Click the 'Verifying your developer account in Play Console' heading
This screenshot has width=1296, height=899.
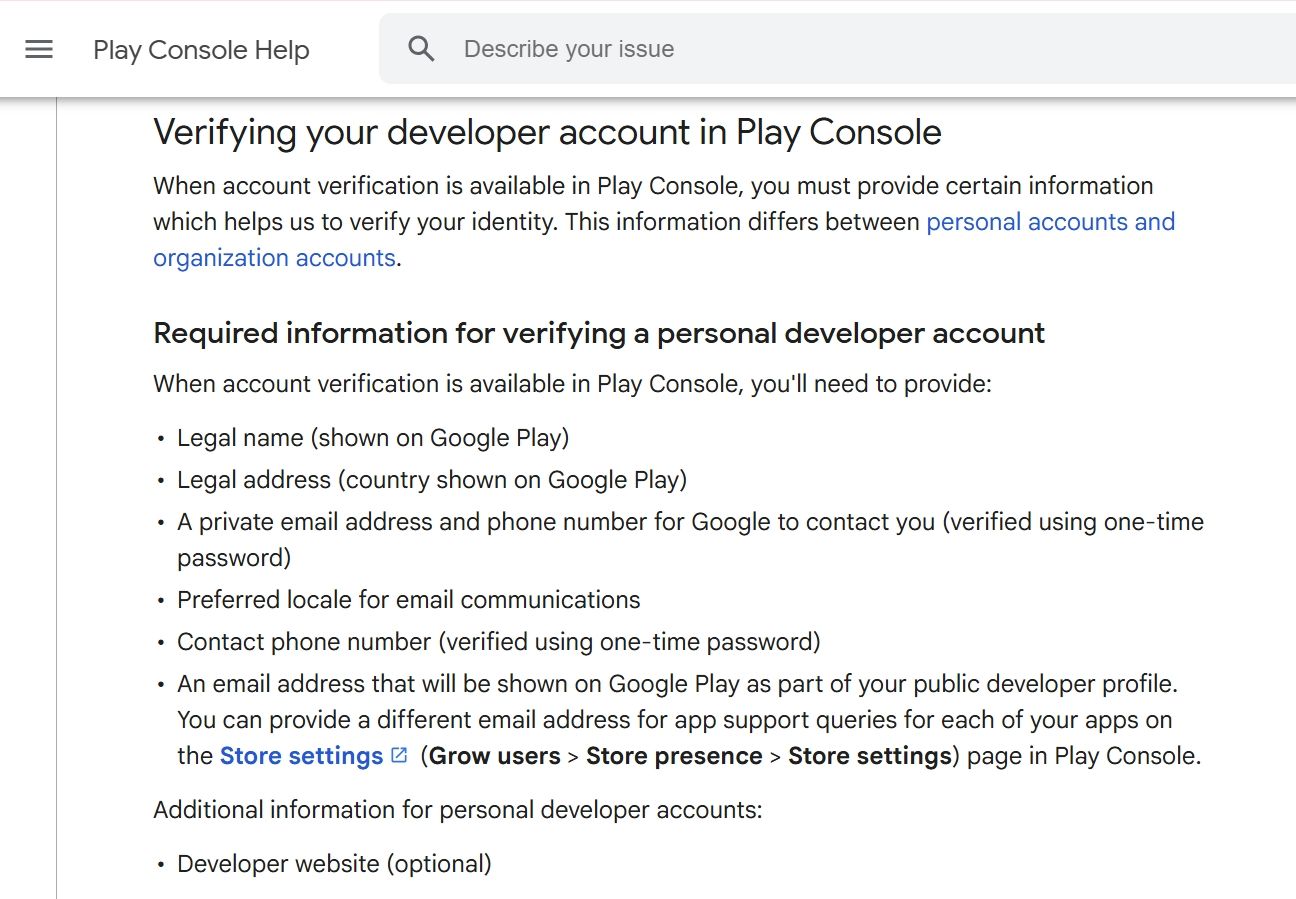coord(547,132)
